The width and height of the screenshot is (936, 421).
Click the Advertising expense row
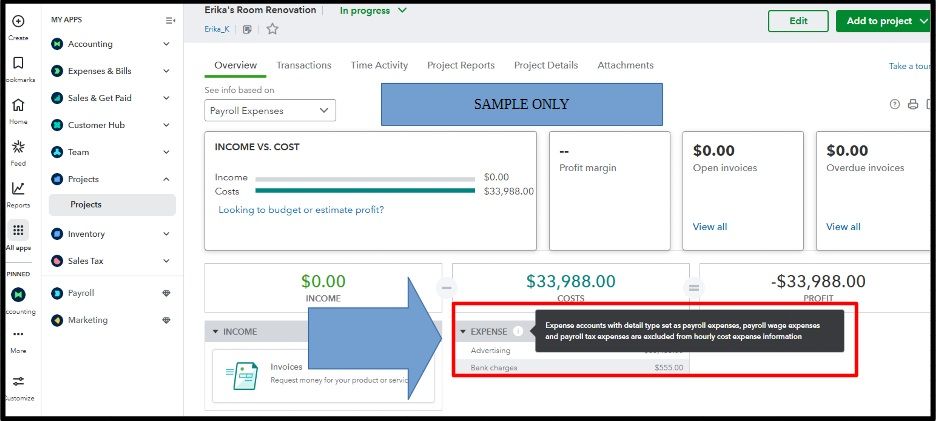[x=571, y=351]
